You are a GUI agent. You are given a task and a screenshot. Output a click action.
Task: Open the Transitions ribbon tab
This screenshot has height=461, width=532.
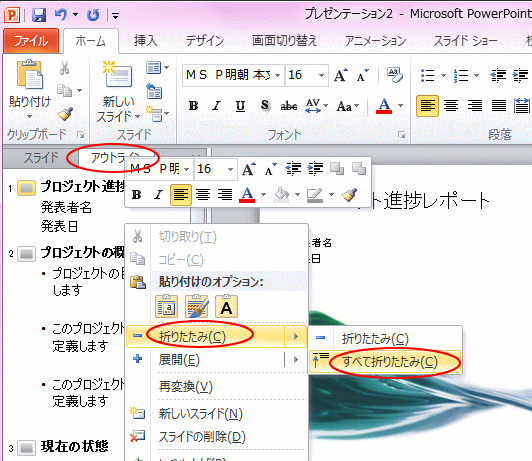pos(284,41)
